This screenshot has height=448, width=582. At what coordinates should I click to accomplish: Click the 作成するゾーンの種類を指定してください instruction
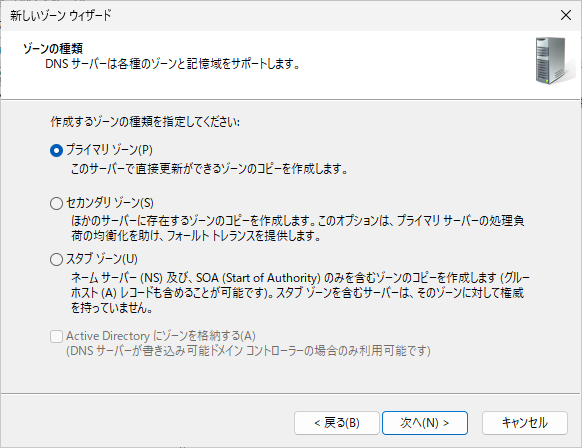145,122
